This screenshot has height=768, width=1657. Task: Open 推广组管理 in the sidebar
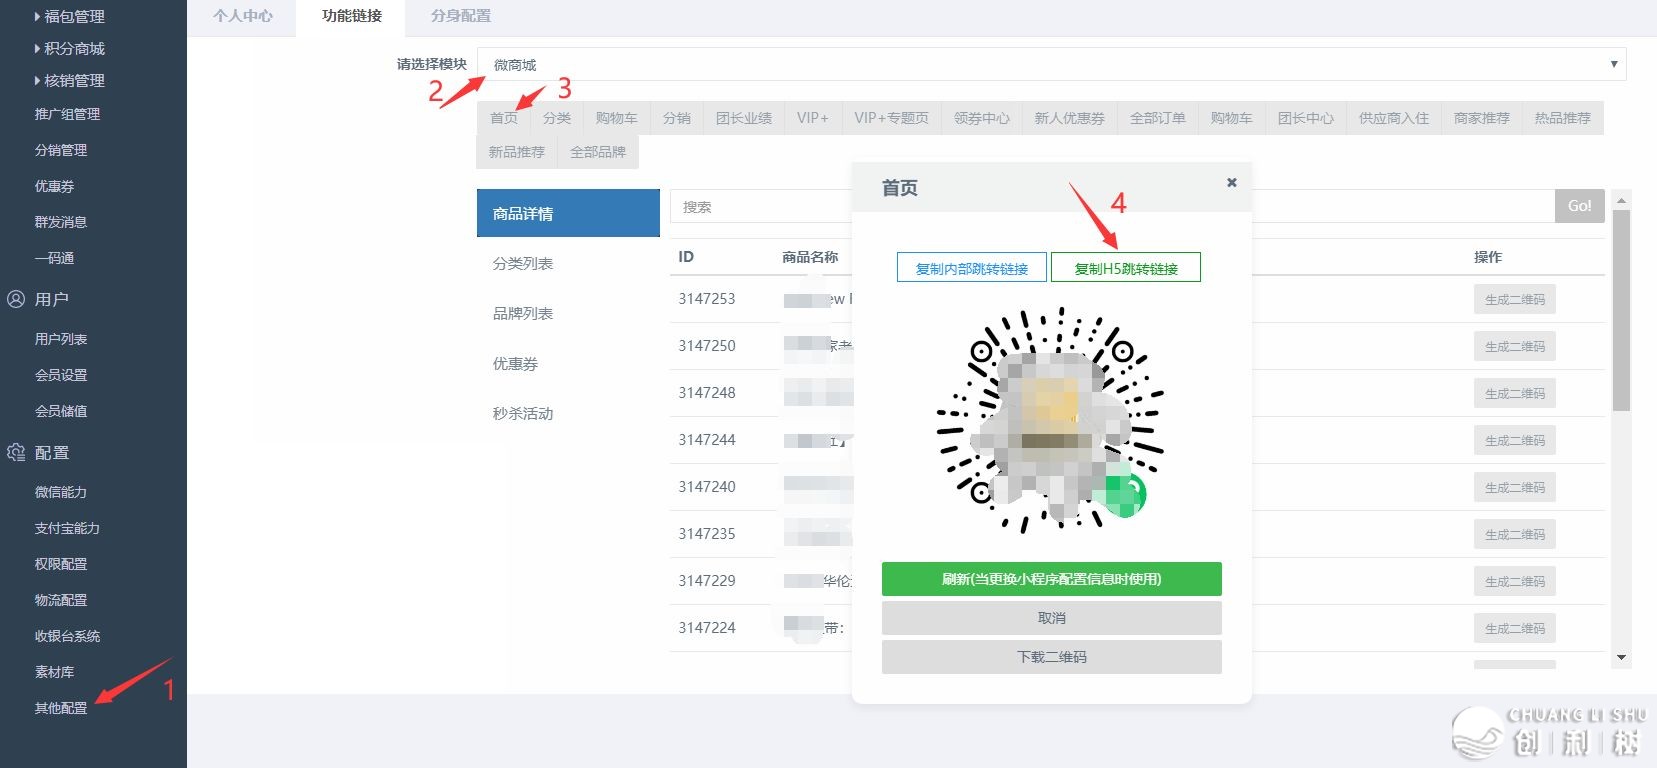click(x=67, y=114)
